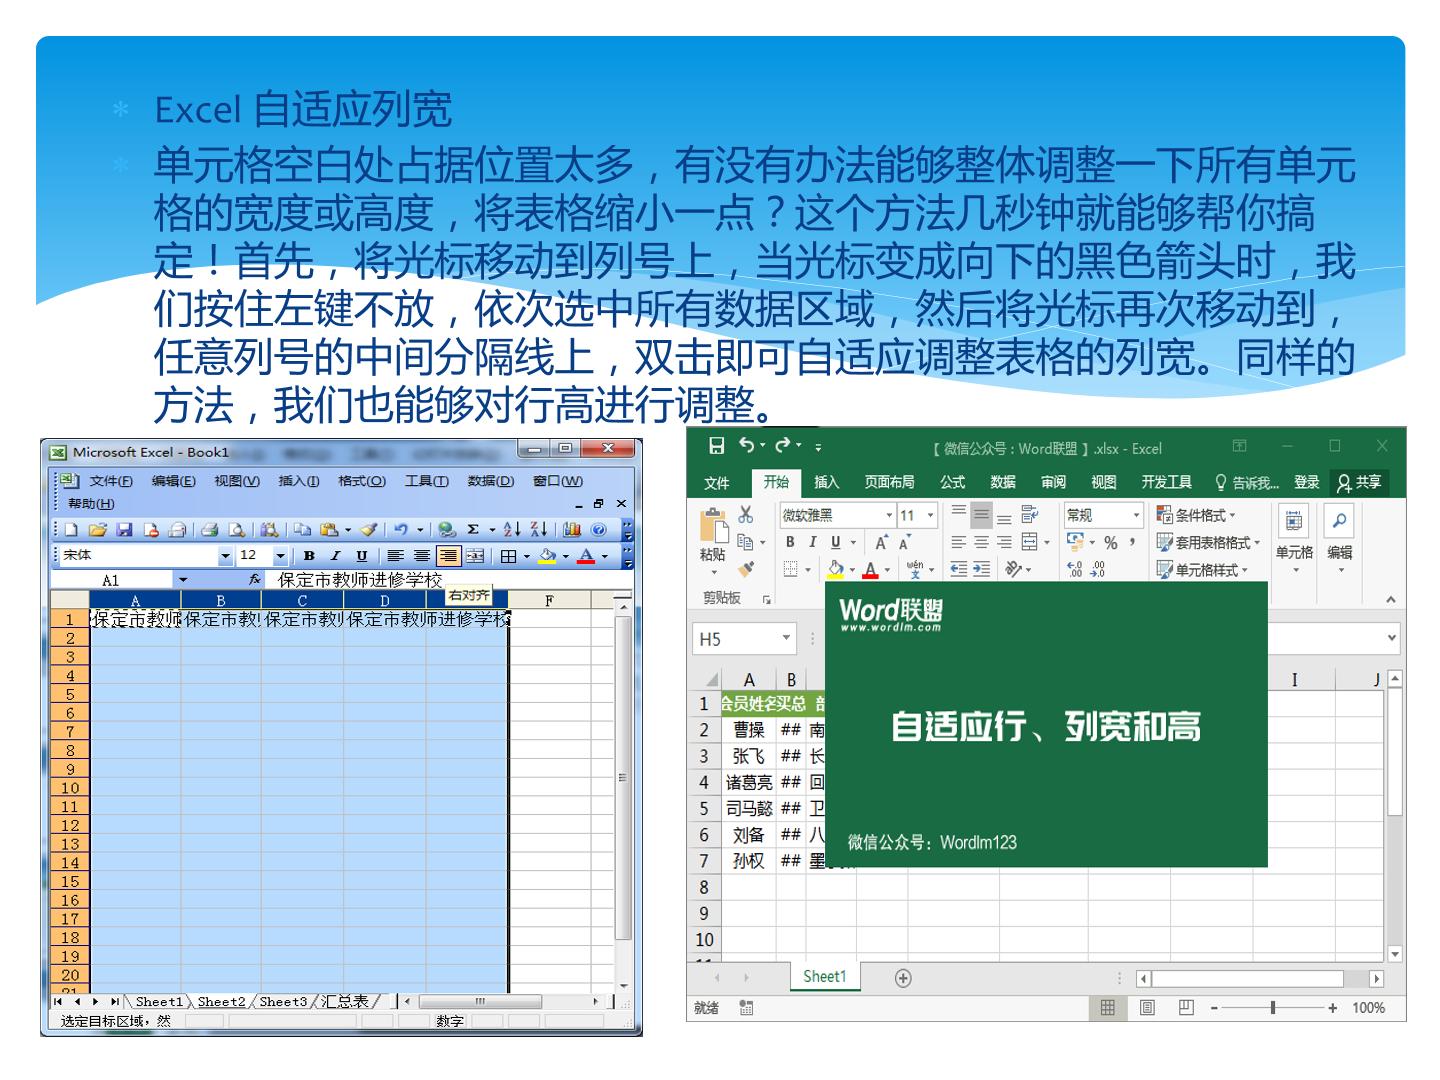Click the AutoSum sigma icon
The width and height of the screenshot is (1440, 1080).
(x=473, y=530)
